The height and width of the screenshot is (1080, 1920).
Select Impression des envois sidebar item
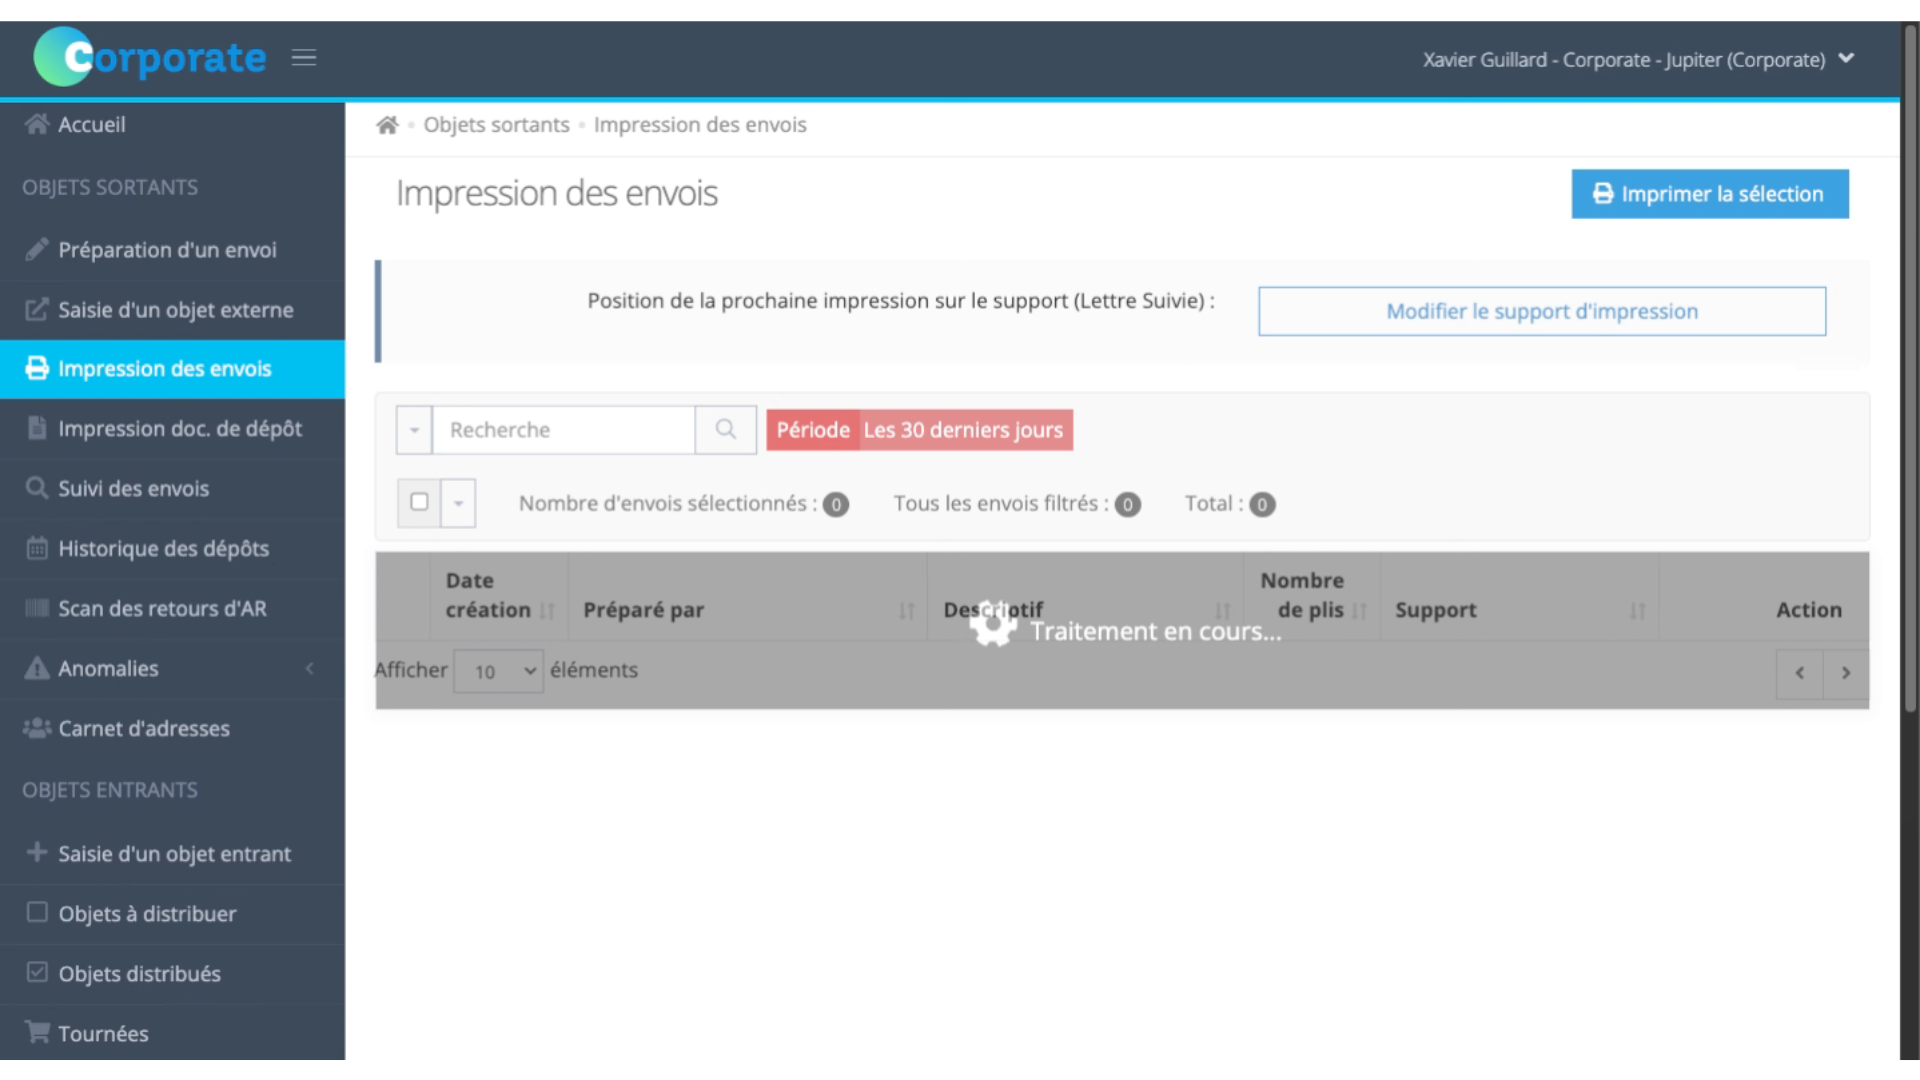pyautogui.click(x=172, y=369)
